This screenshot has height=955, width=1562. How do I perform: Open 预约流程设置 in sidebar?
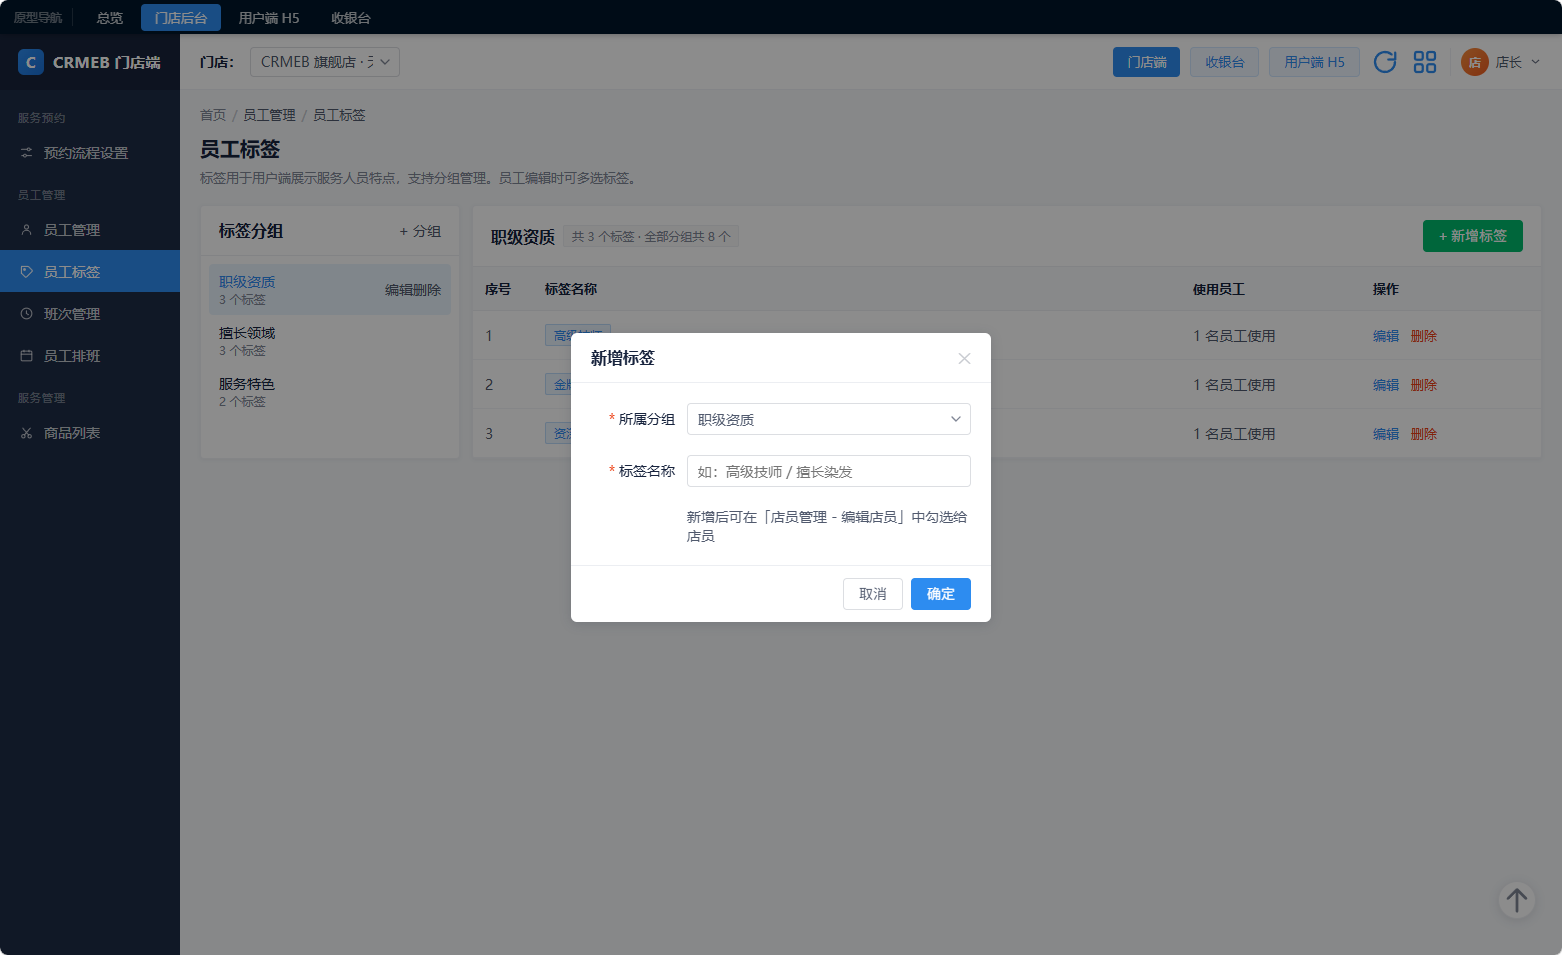(90, 153)
